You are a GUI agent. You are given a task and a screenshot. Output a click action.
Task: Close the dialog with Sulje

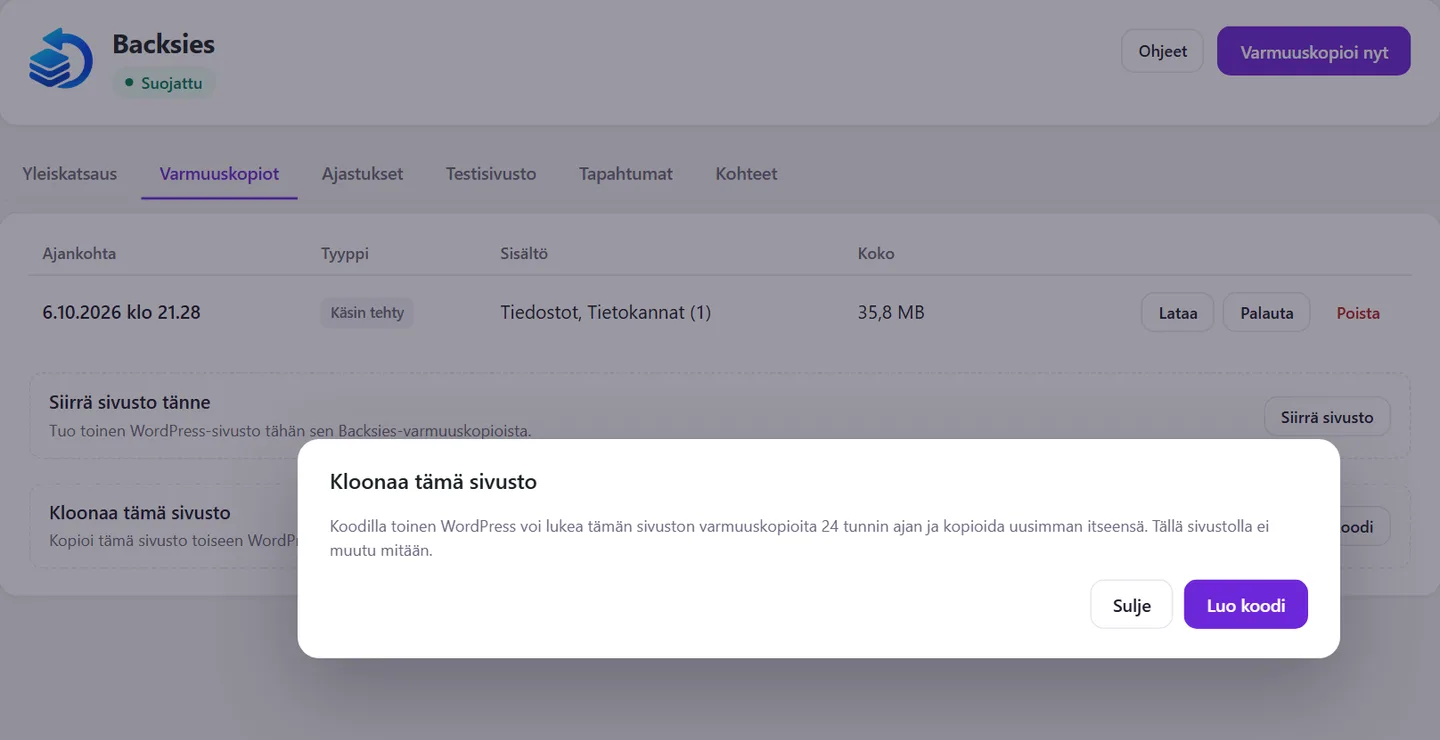pos(1131,605)
